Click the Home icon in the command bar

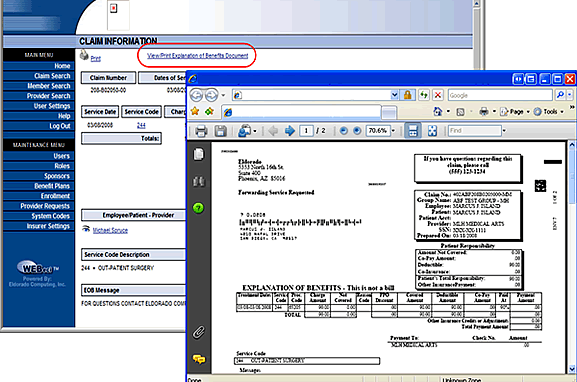coord(438,111)
